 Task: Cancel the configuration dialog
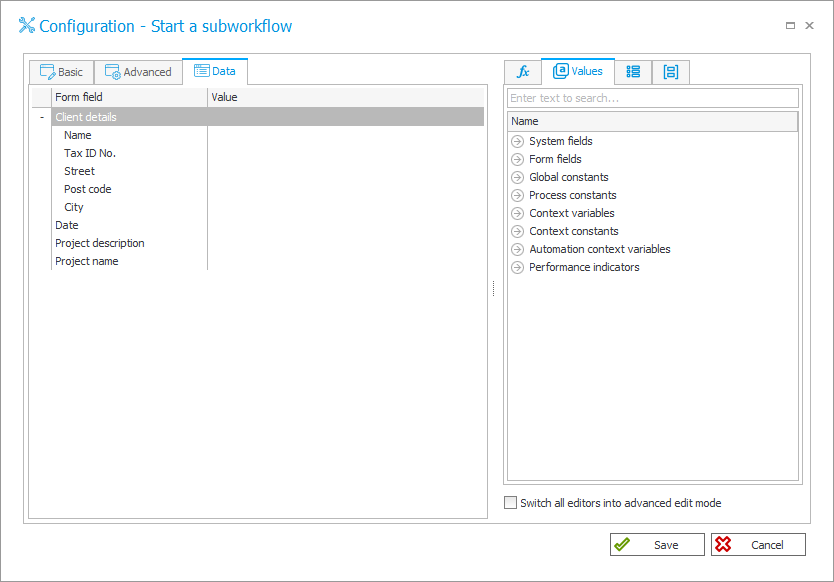758,545
